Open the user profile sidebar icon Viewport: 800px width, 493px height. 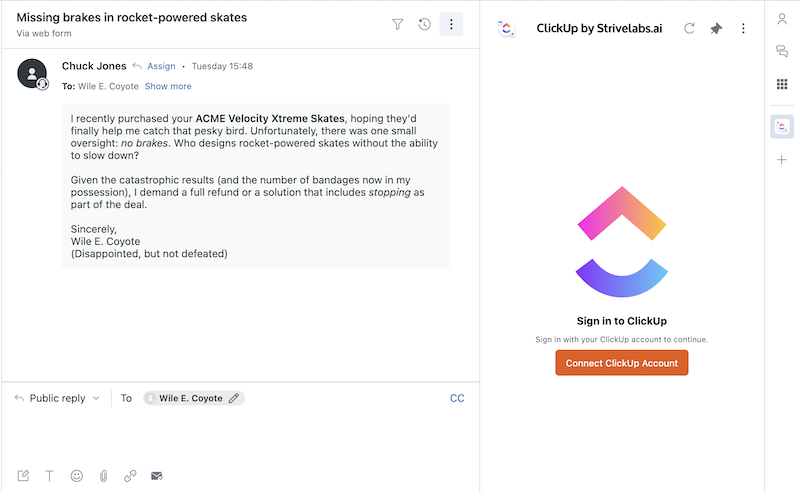tap(782, 19)
